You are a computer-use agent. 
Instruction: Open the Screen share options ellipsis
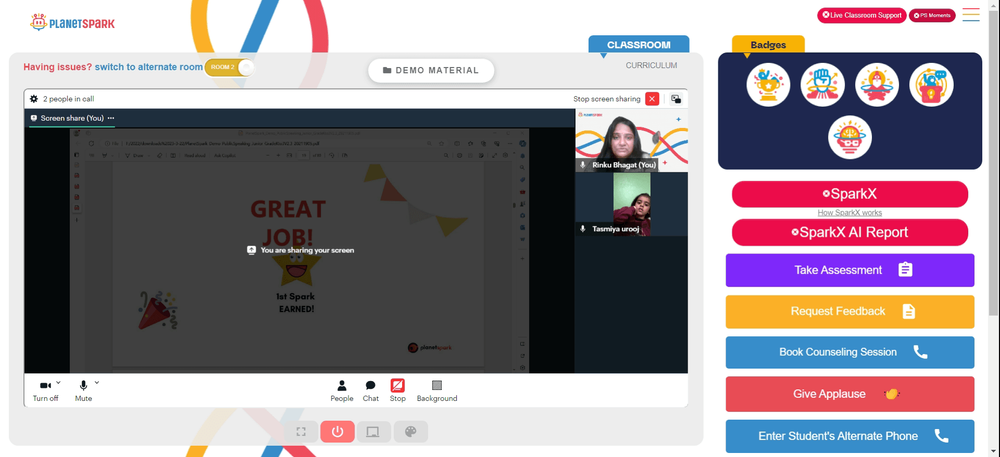tap(111, 118)
